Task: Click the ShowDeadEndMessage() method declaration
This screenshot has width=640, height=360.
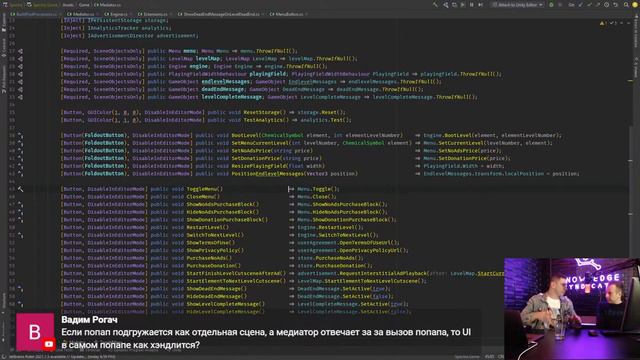Action: [x=216, y=289]
